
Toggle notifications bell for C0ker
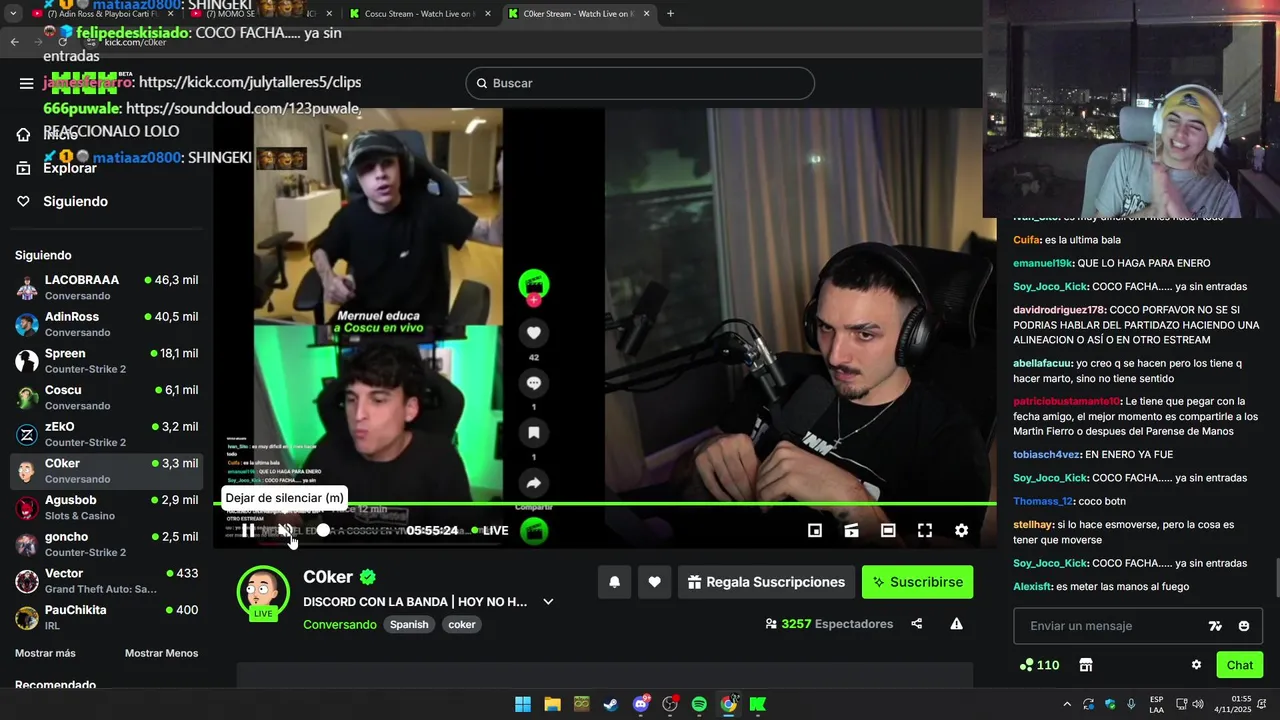(615, 582)
